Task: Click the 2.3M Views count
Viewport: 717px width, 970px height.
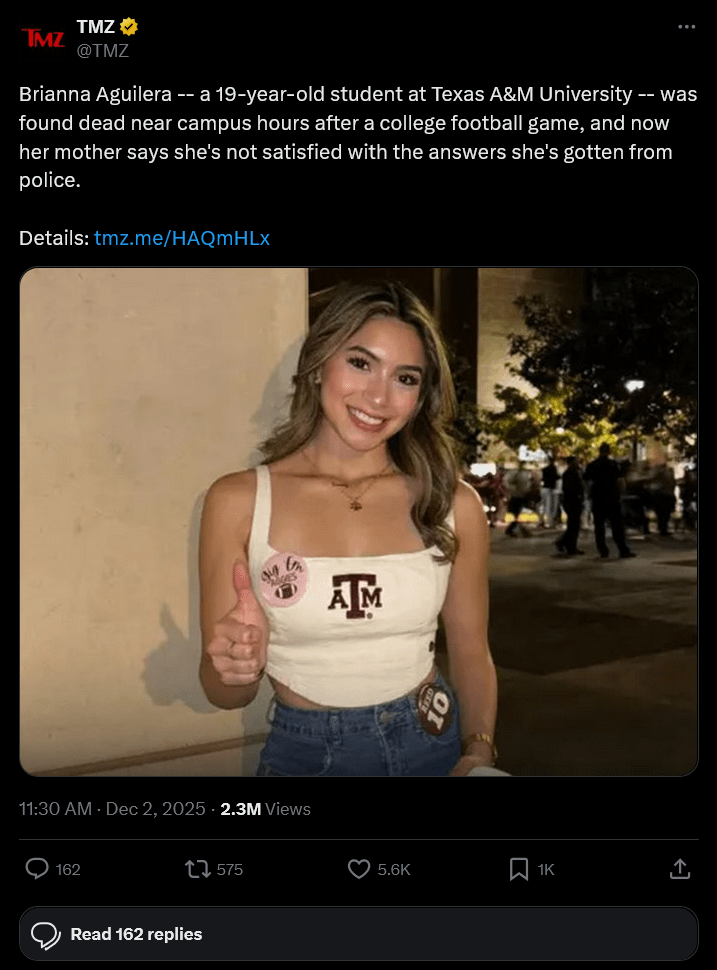Action: [265, 809]
